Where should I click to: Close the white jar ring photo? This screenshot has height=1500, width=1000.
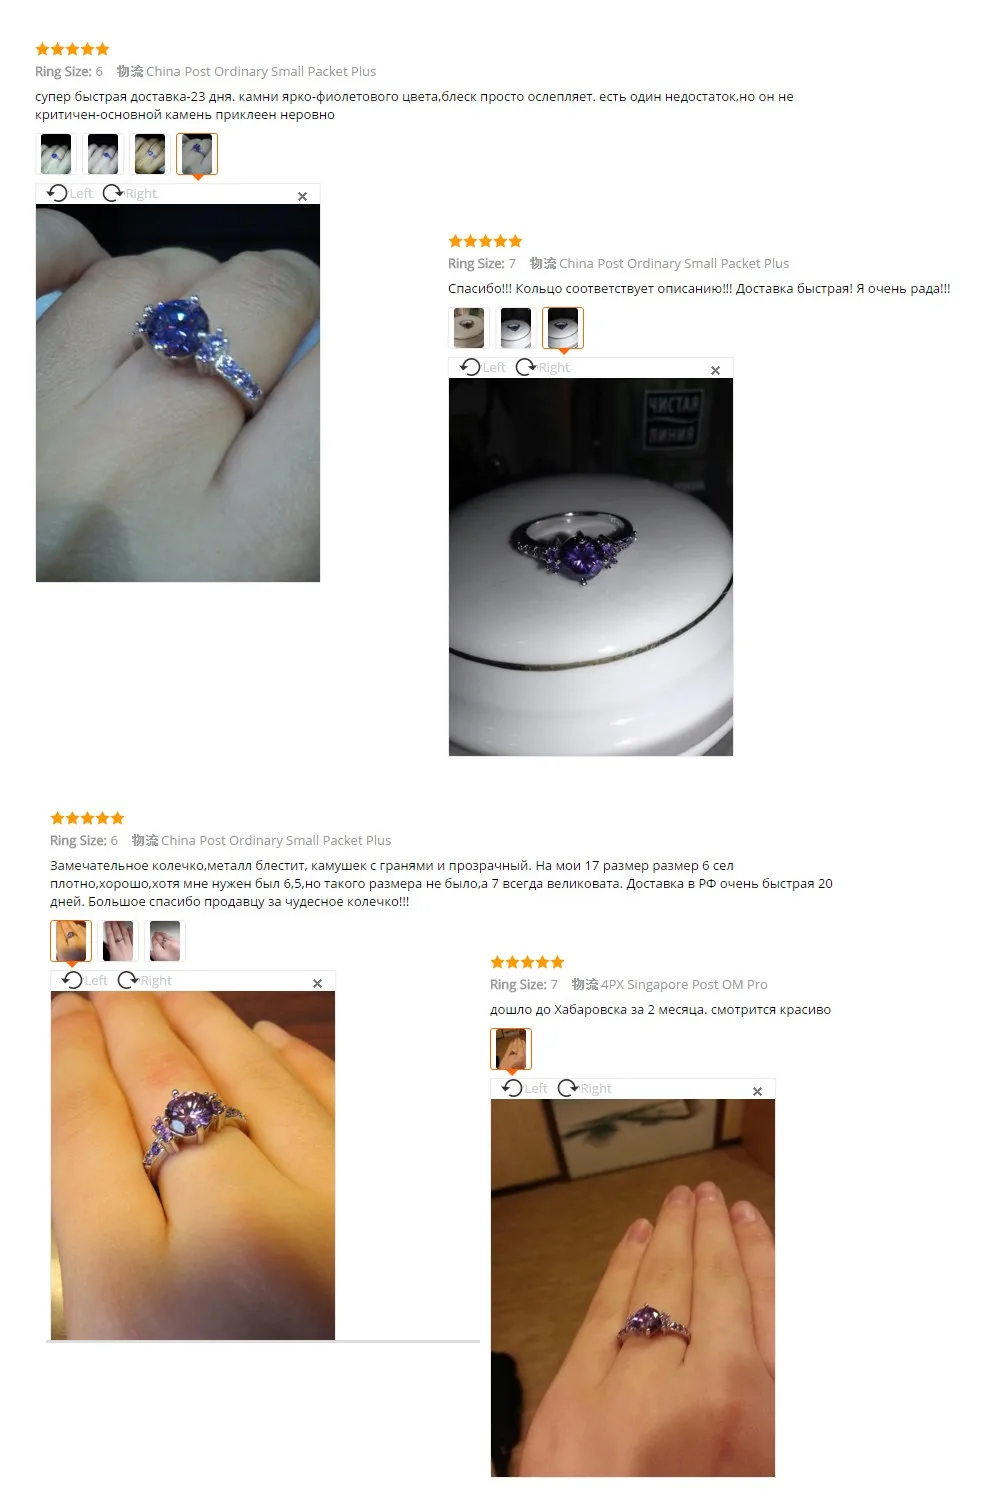pos(715,370)
